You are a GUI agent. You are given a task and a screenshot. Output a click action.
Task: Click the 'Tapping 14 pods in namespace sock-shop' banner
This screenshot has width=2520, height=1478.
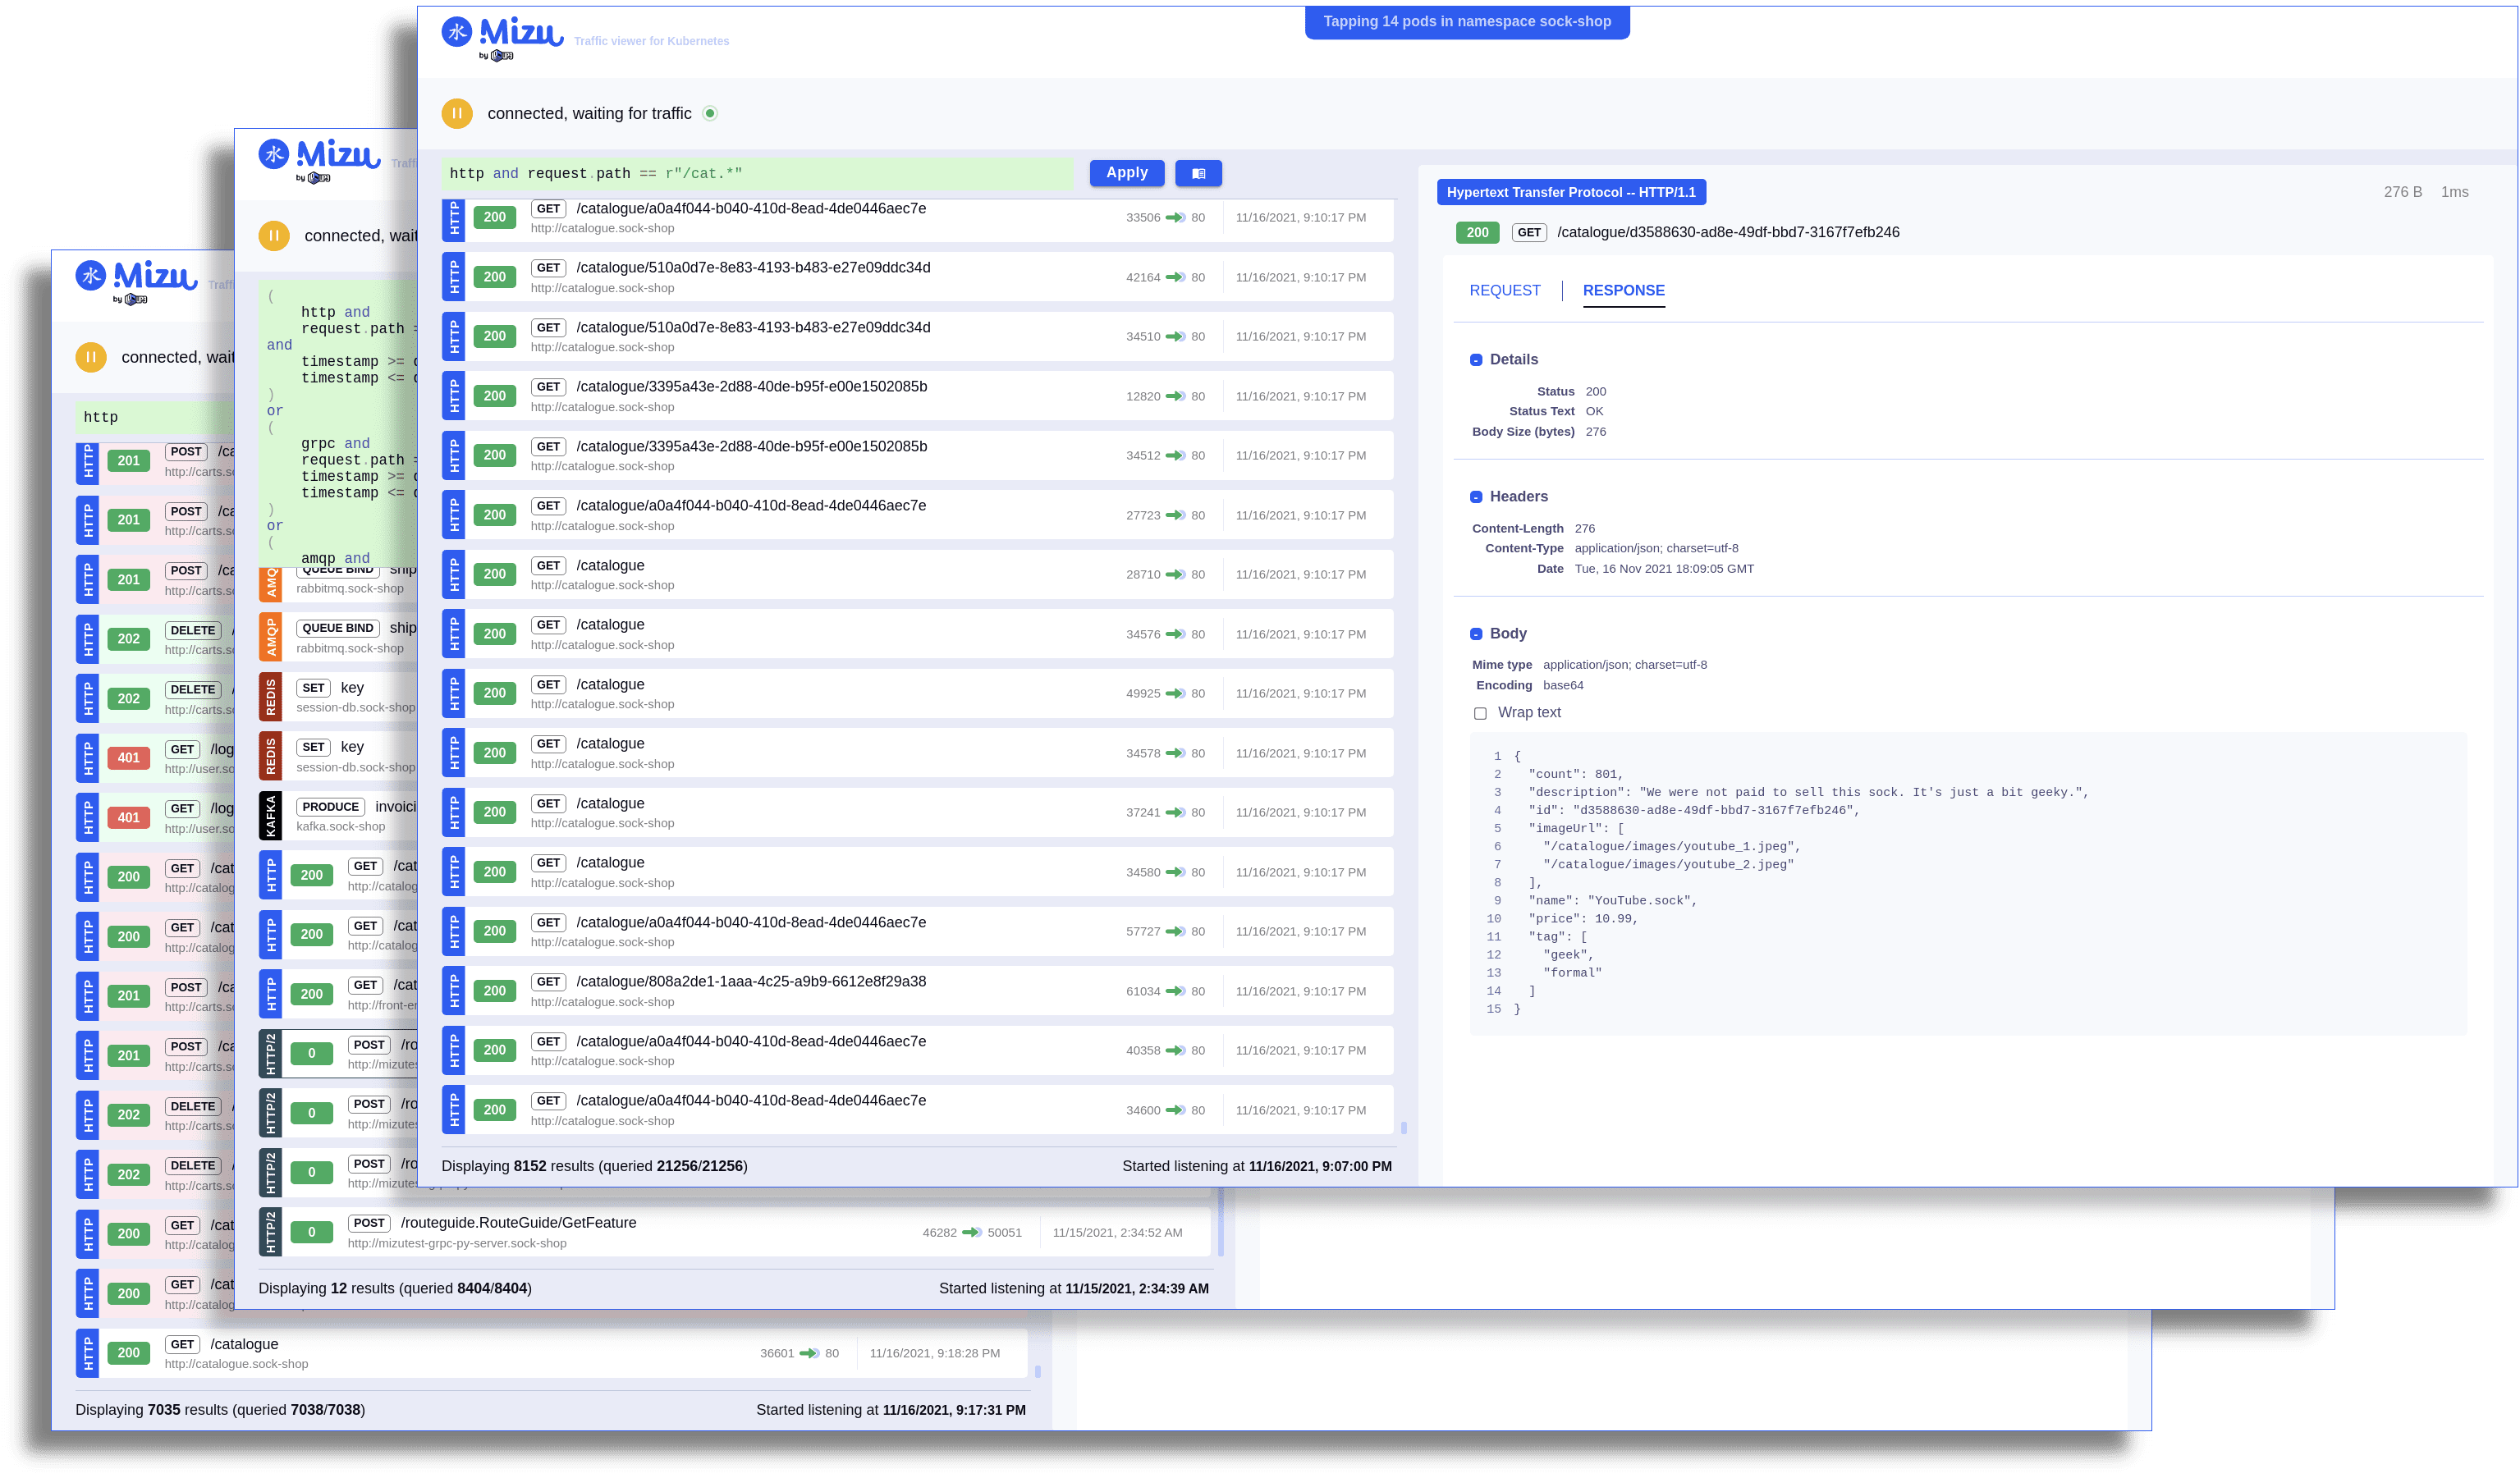click(1467, 21)
